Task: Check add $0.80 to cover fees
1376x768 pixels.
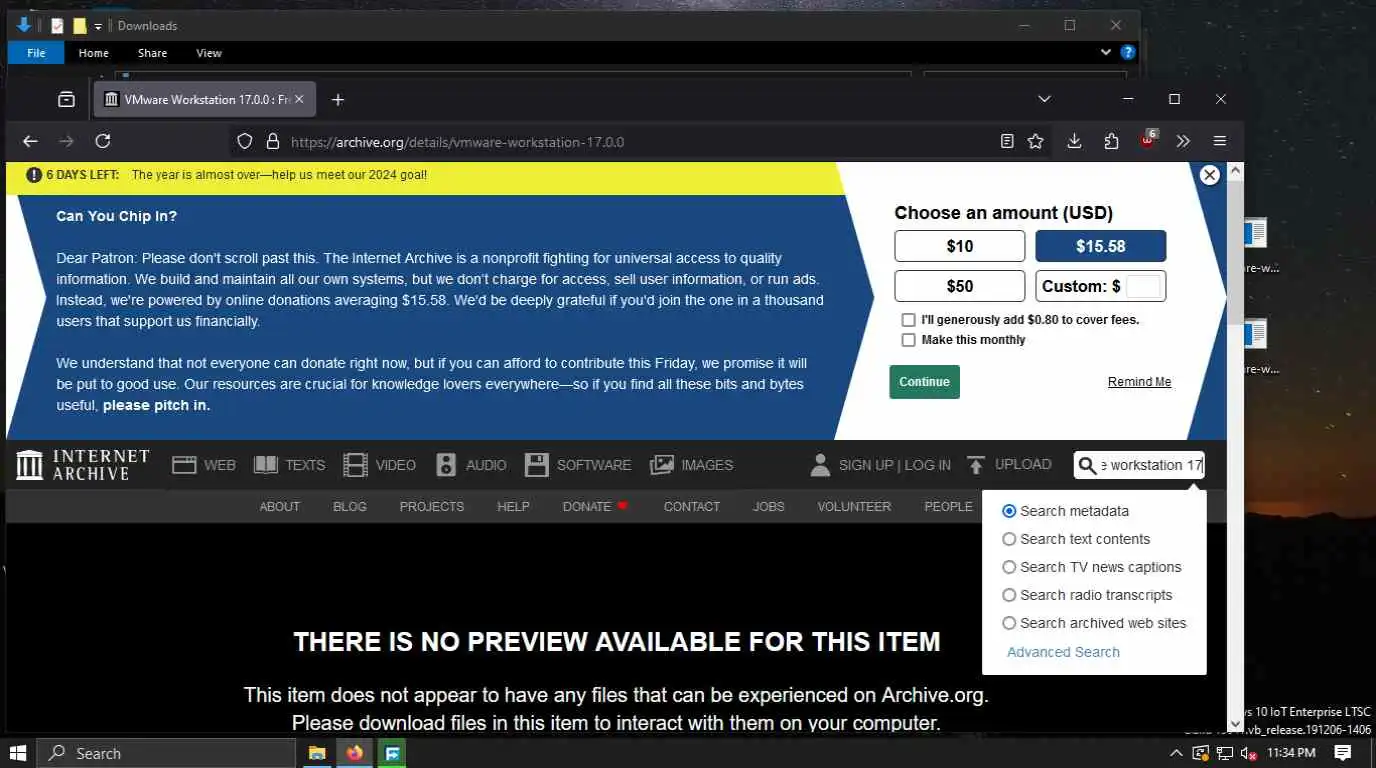Action: click(908, 320)
